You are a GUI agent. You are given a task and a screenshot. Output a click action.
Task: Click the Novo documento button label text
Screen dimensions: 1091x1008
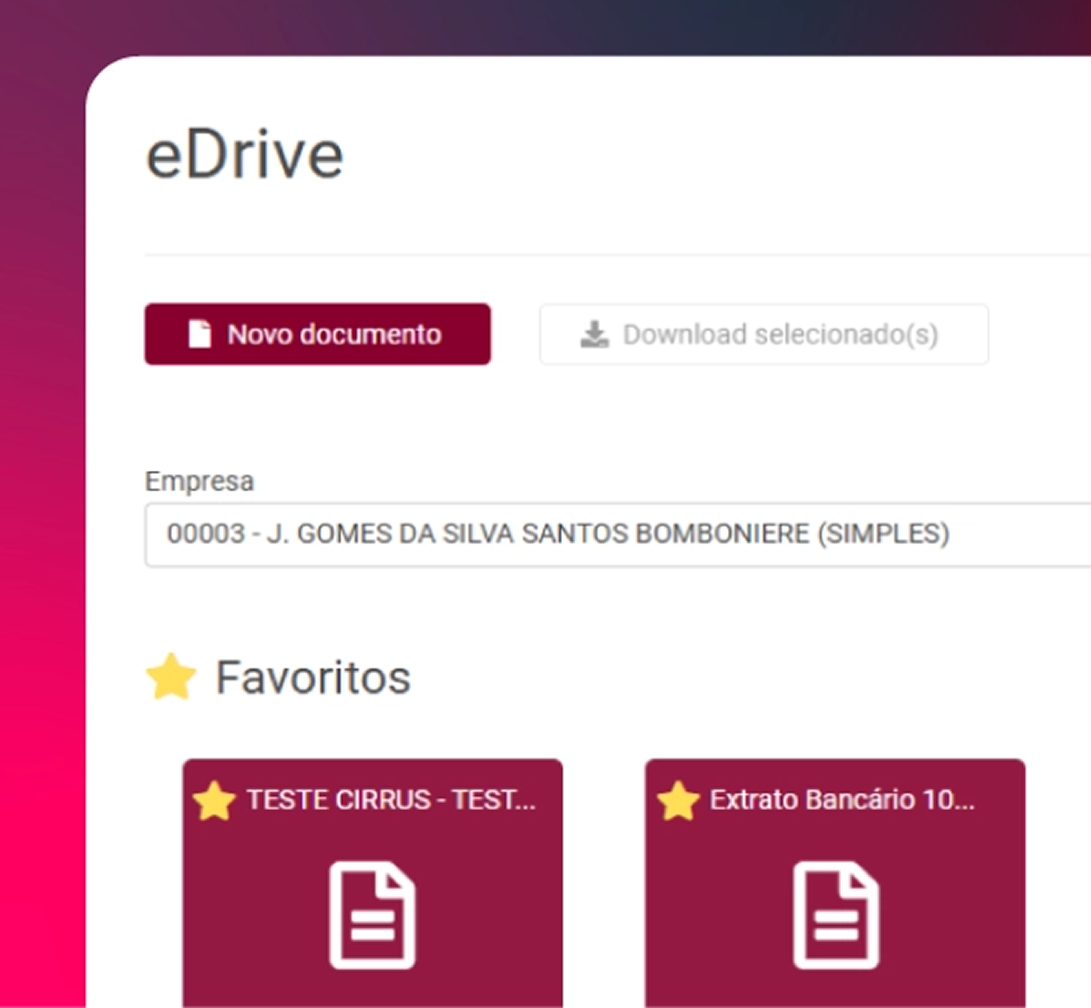pyautogui.click(x=334, y=334)
